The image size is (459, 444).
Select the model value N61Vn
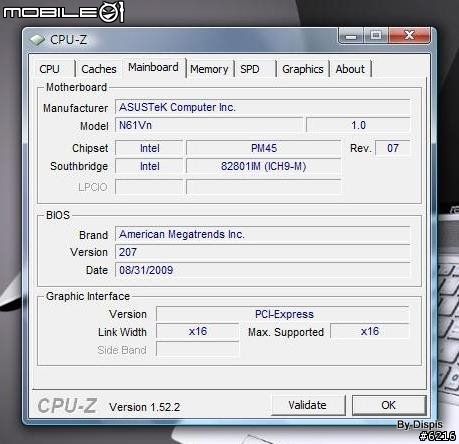[209, 125]
